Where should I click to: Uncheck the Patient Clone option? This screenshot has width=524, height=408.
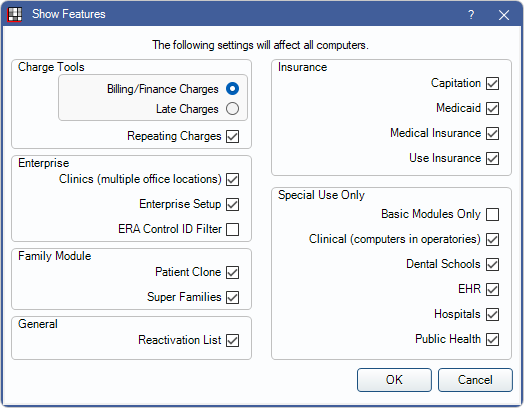pos(232,272)
